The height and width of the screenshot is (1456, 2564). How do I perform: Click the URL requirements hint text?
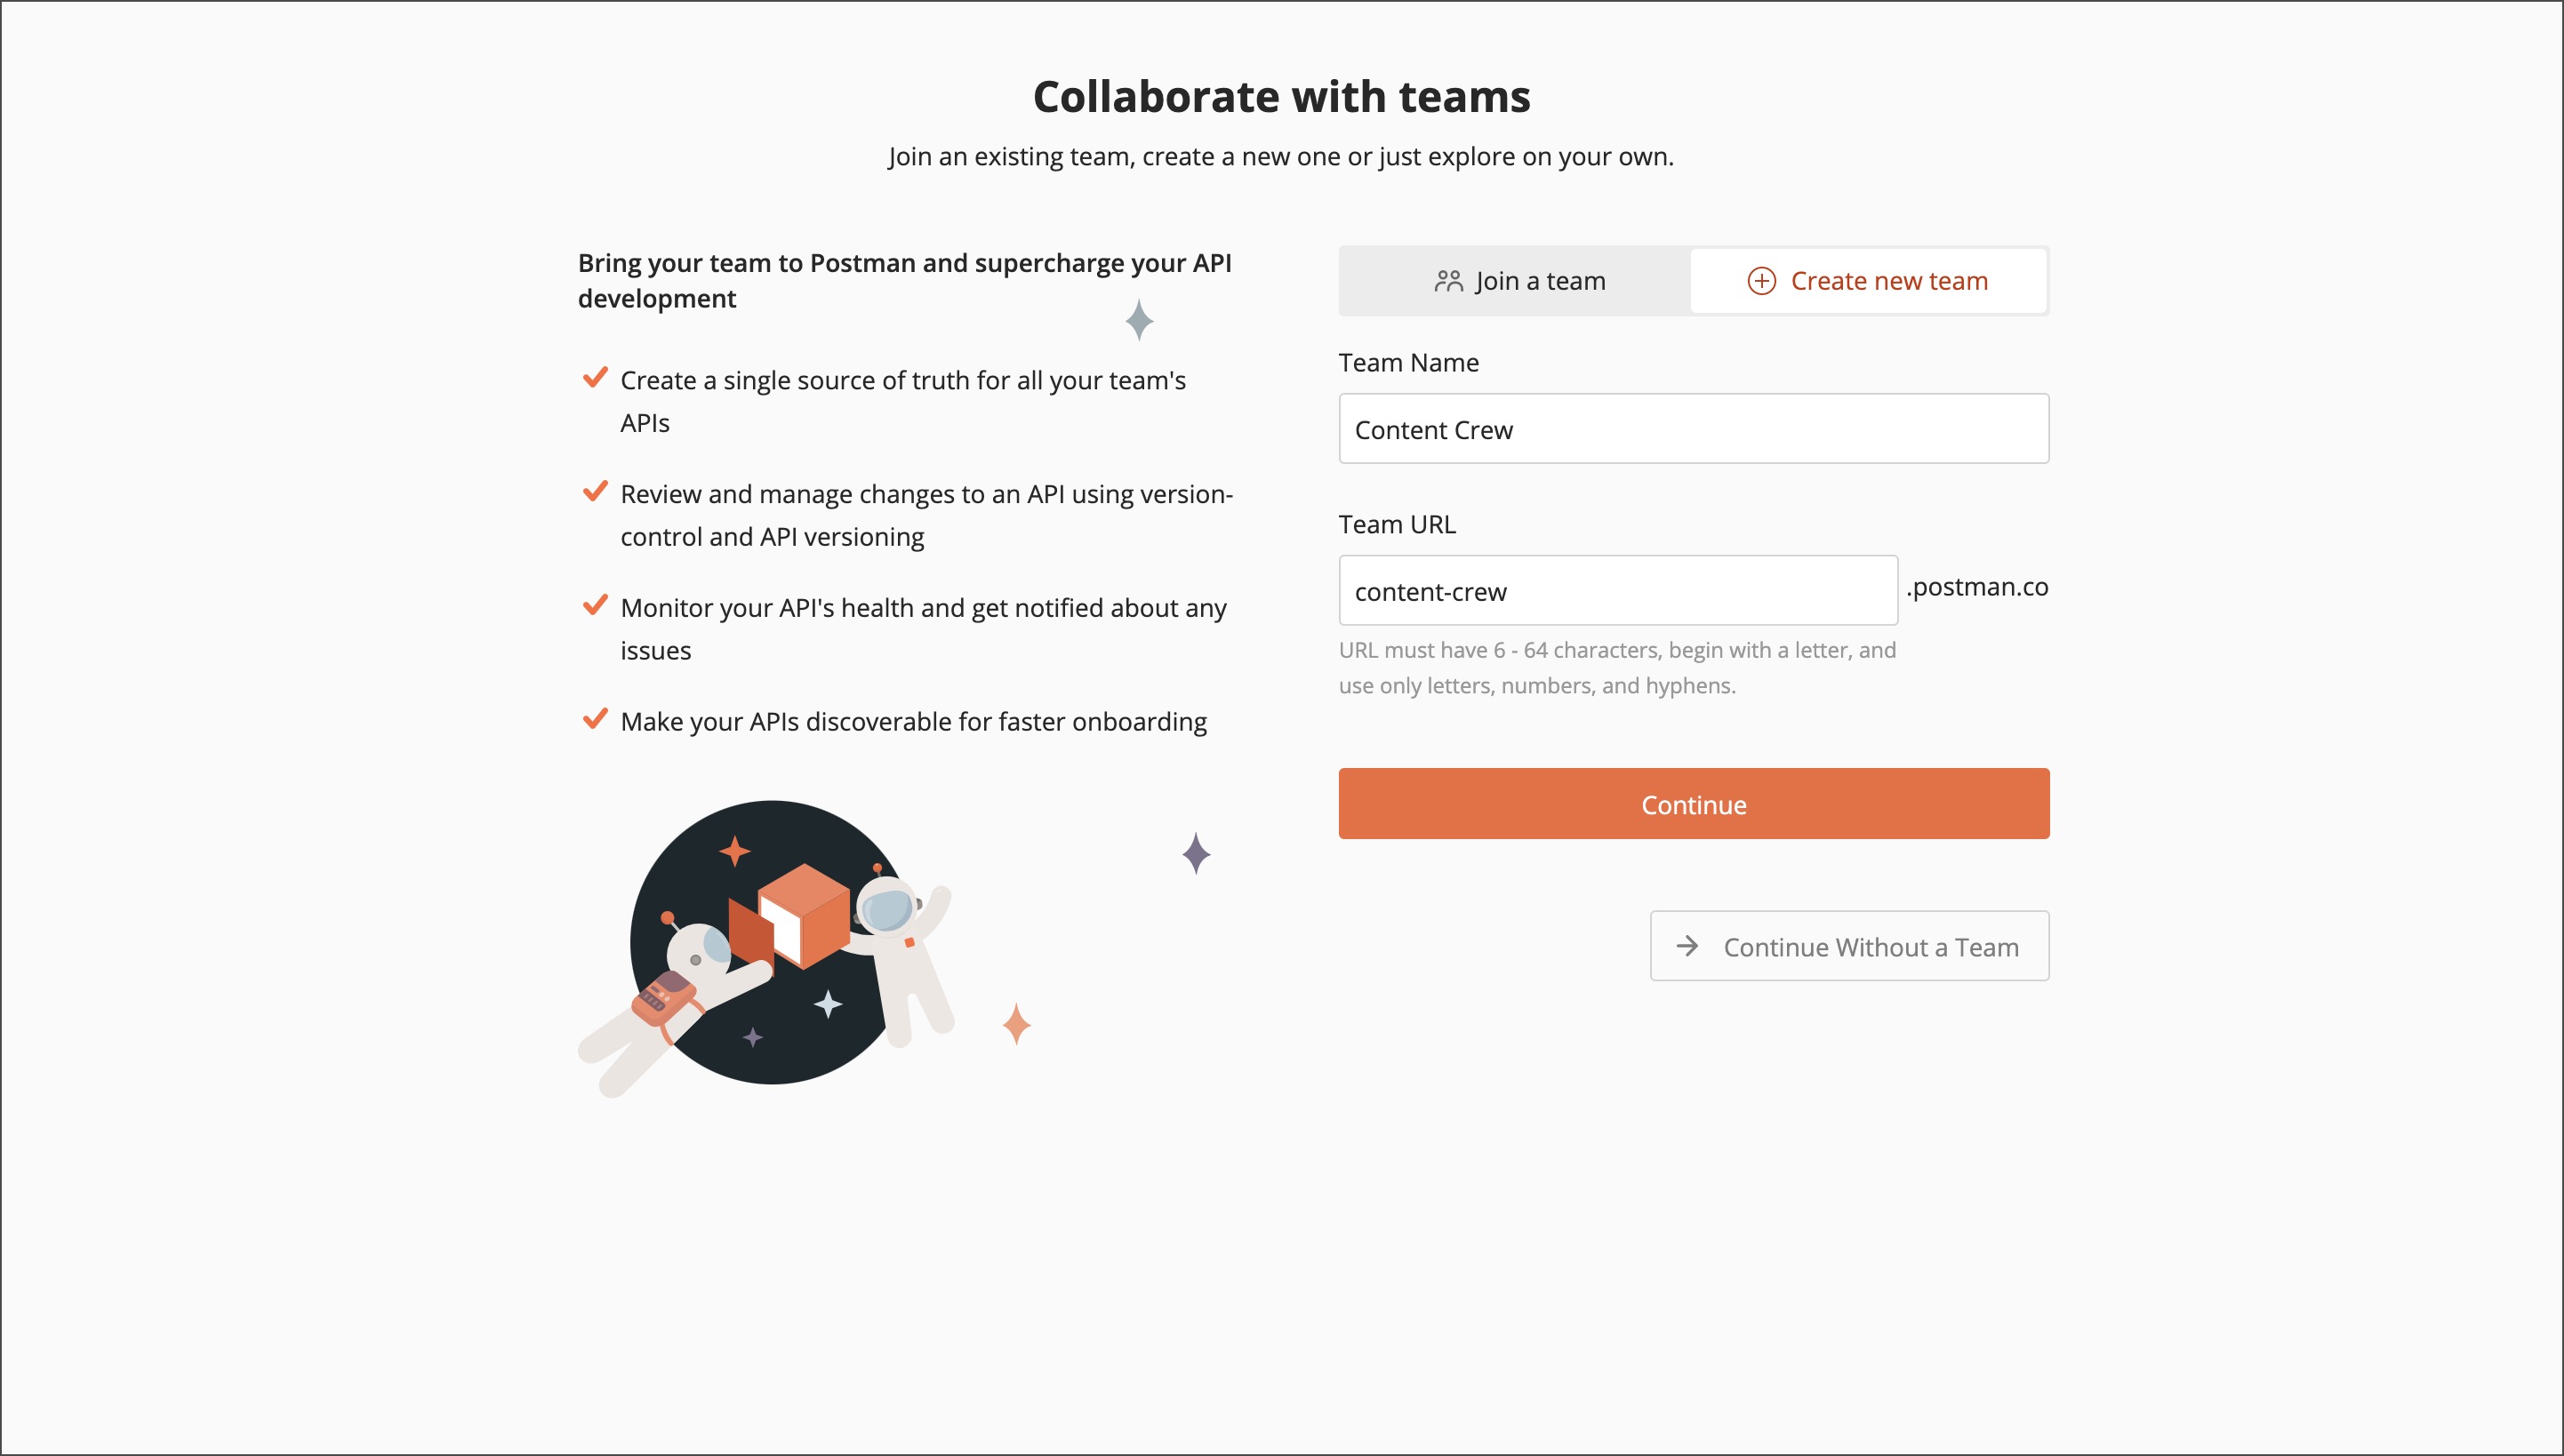1616,667
